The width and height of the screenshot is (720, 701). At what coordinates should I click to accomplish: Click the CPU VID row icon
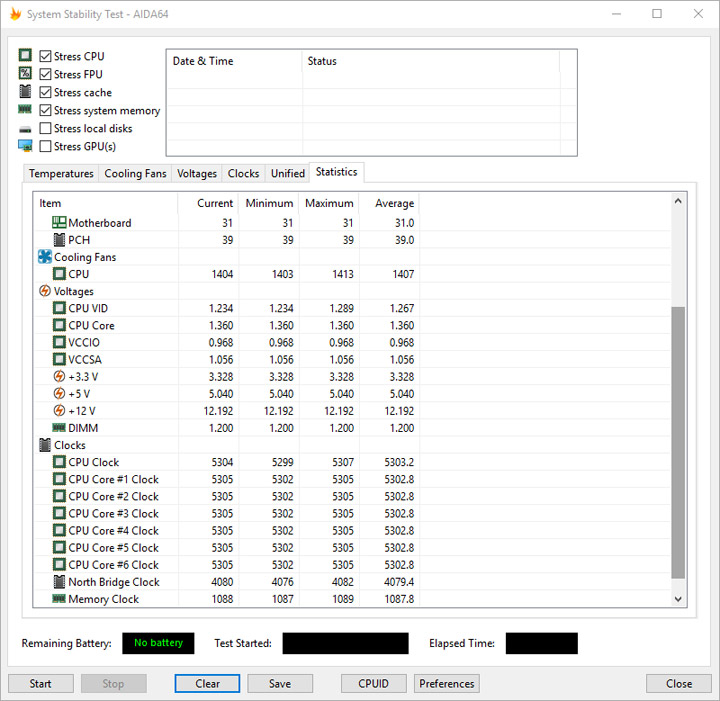59,308
